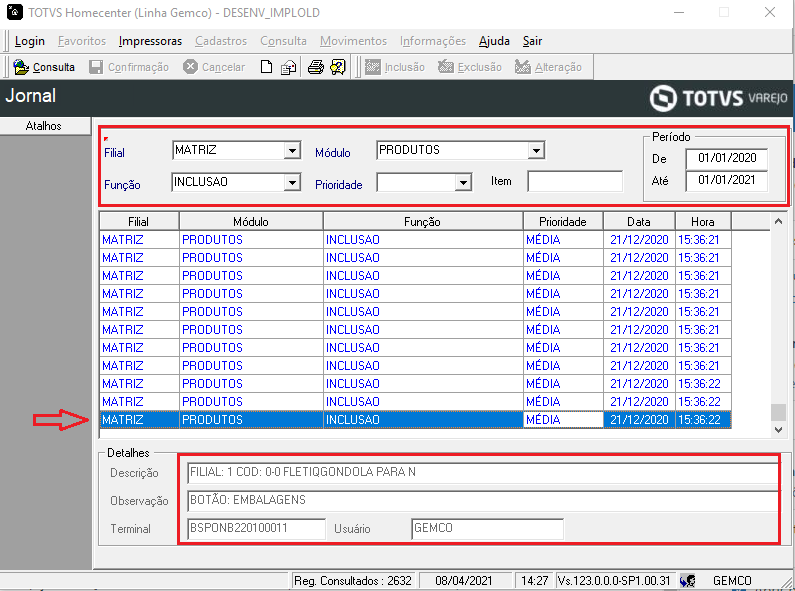Click the Consulta toolbar button
Screen dimensions: 795x591
[x=44, y=67]
